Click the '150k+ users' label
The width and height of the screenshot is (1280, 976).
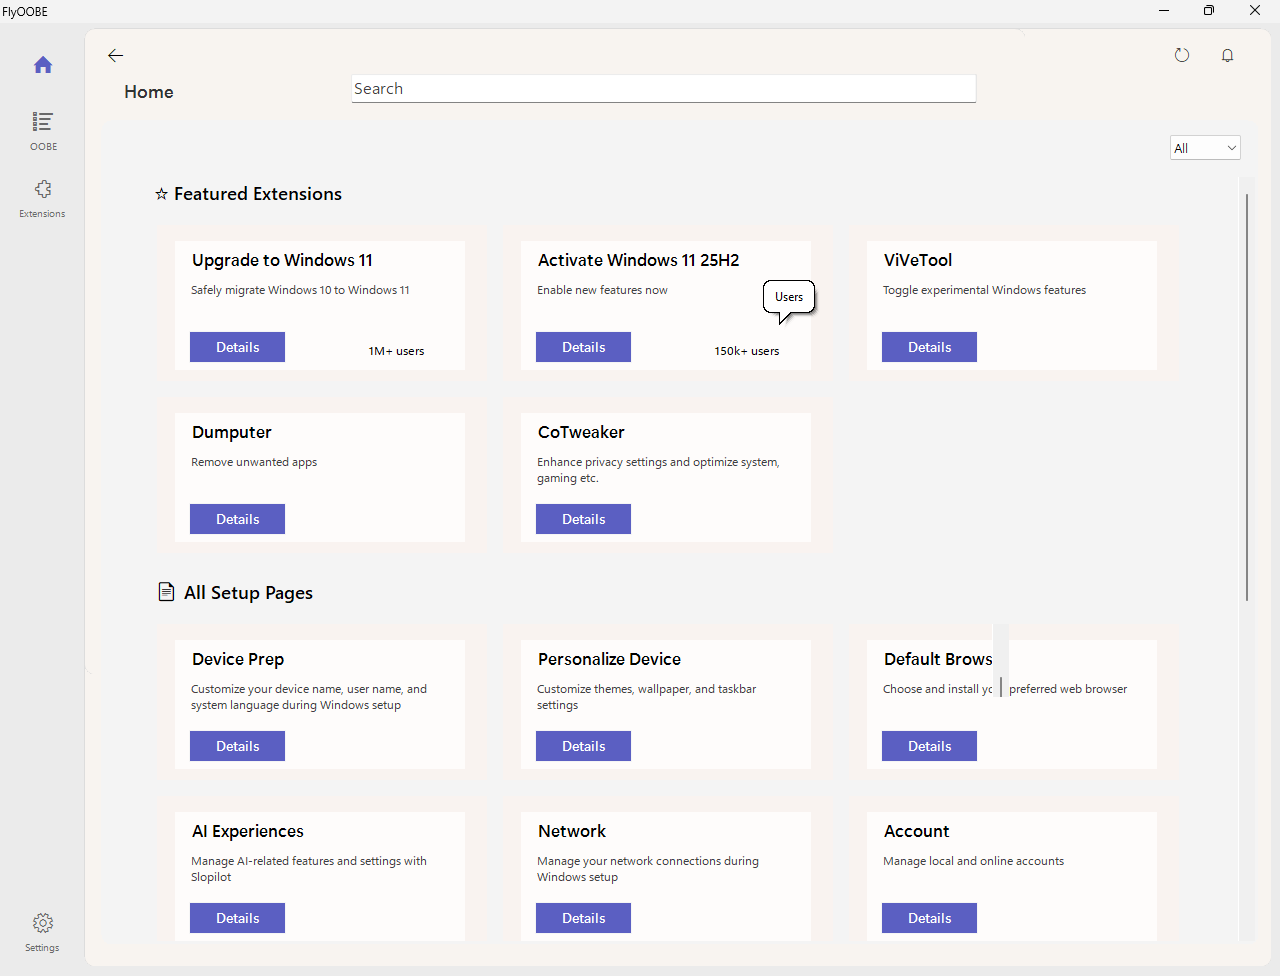pos(747,351)
